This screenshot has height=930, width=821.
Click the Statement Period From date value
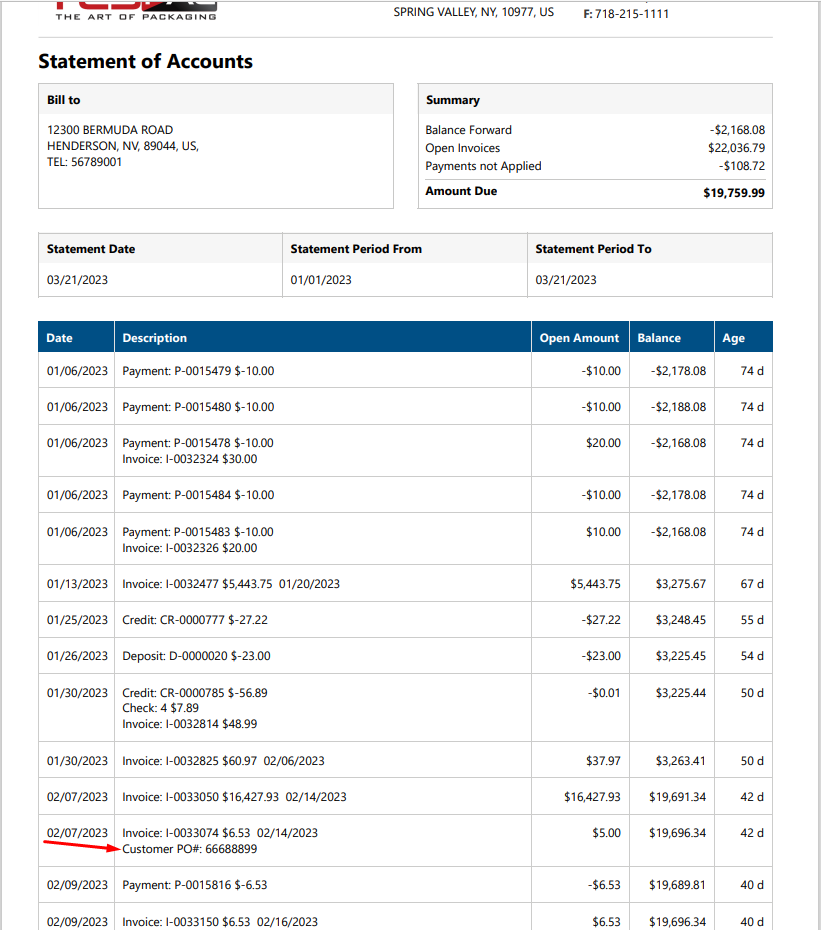tap(321, 280)
